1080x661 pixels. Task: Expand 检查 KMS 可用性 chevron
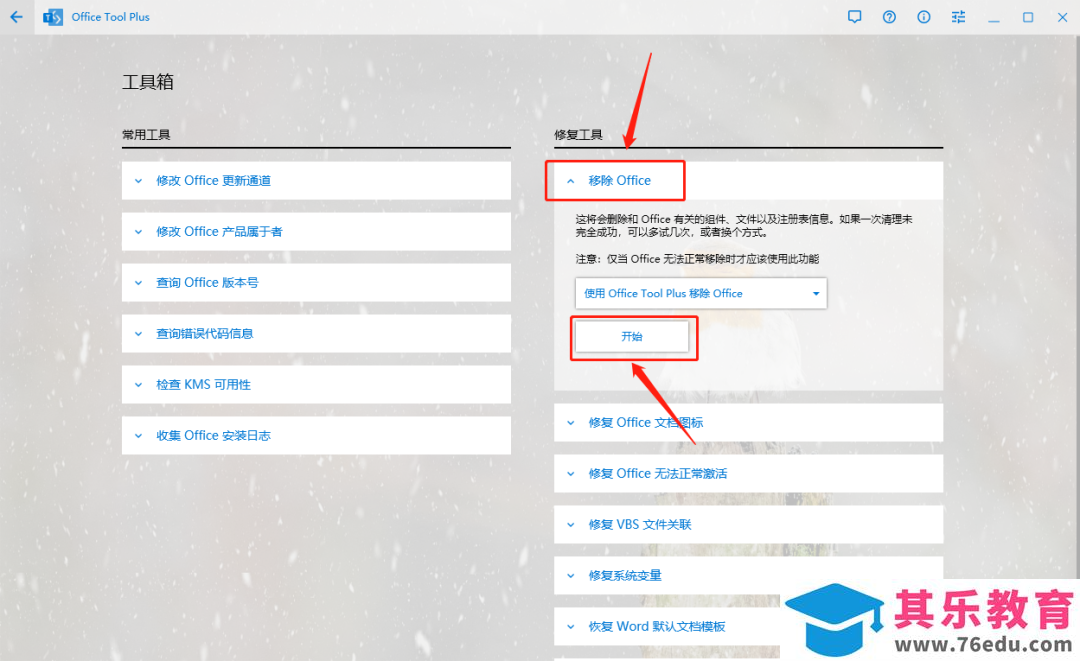coord(138,385)
